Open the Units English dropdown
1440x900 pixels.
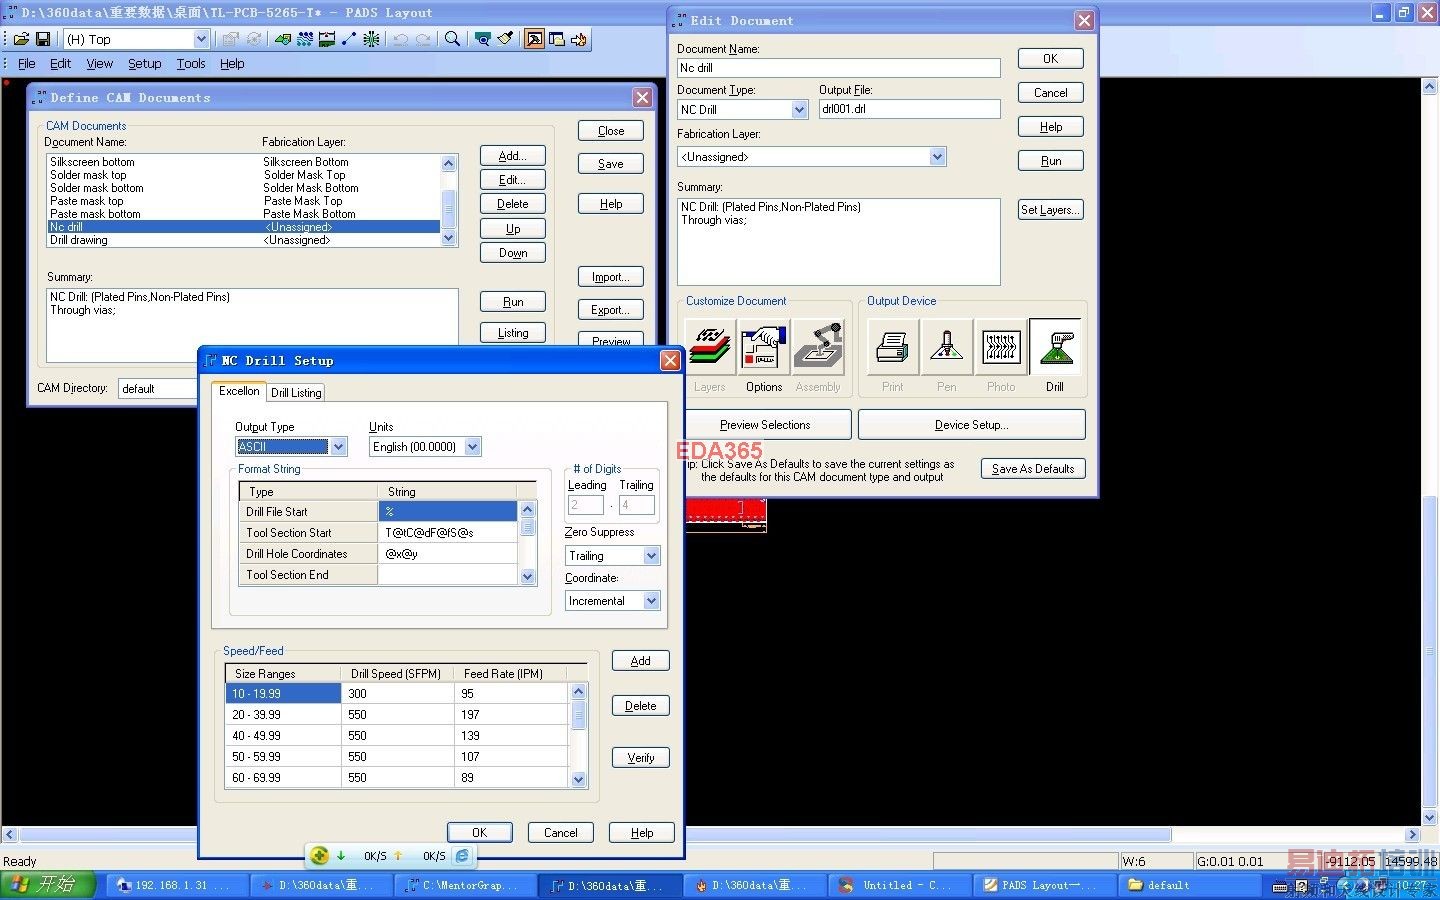click(x=473, y=447)
